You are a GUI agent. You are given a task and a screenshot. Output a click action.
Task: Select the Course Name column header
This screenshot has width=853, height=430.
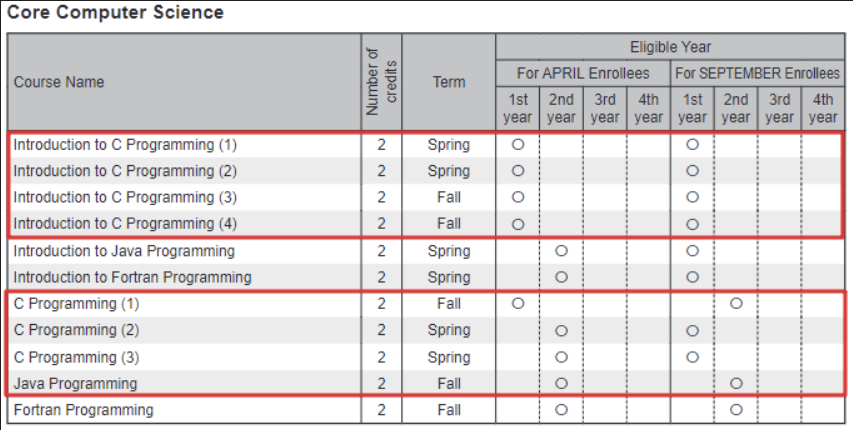click(x=59, y=82)
